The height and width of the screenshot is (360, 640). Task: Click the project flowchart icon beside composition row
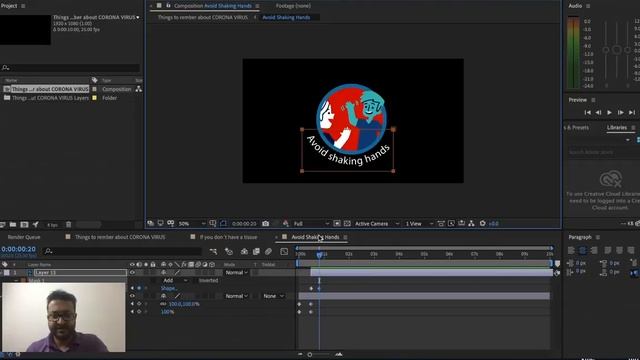point(139,89)
